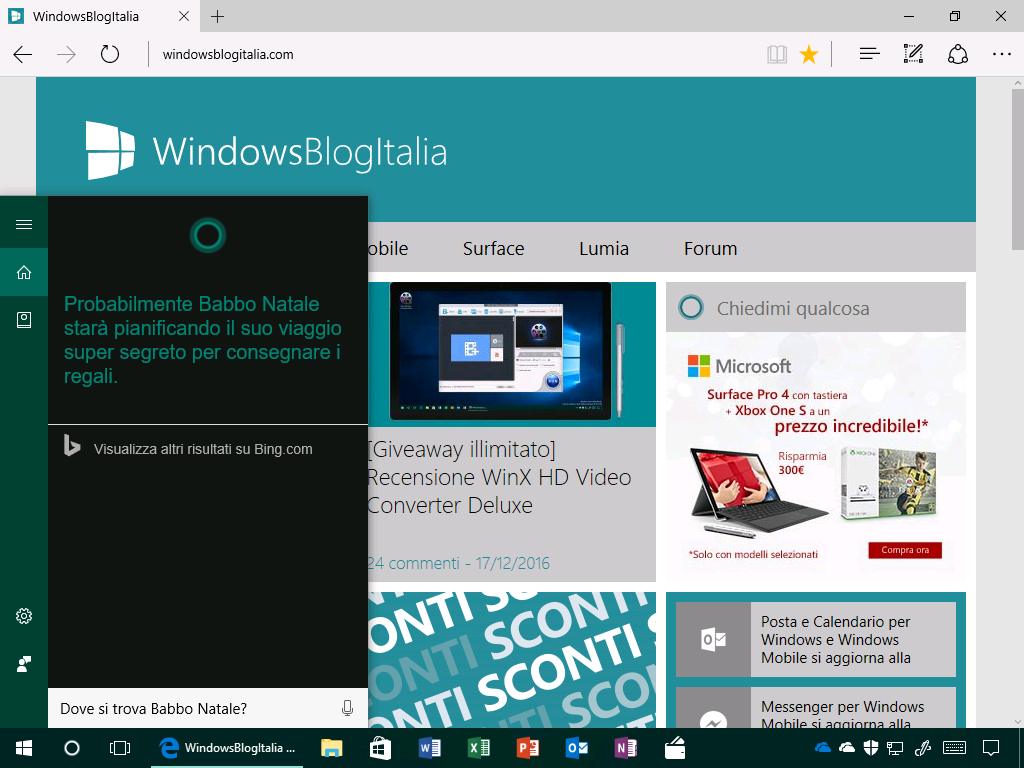The image size is (1024, 768).
Task: Open Windows Ink Workspace in the tray
Action: pos(923,748)
